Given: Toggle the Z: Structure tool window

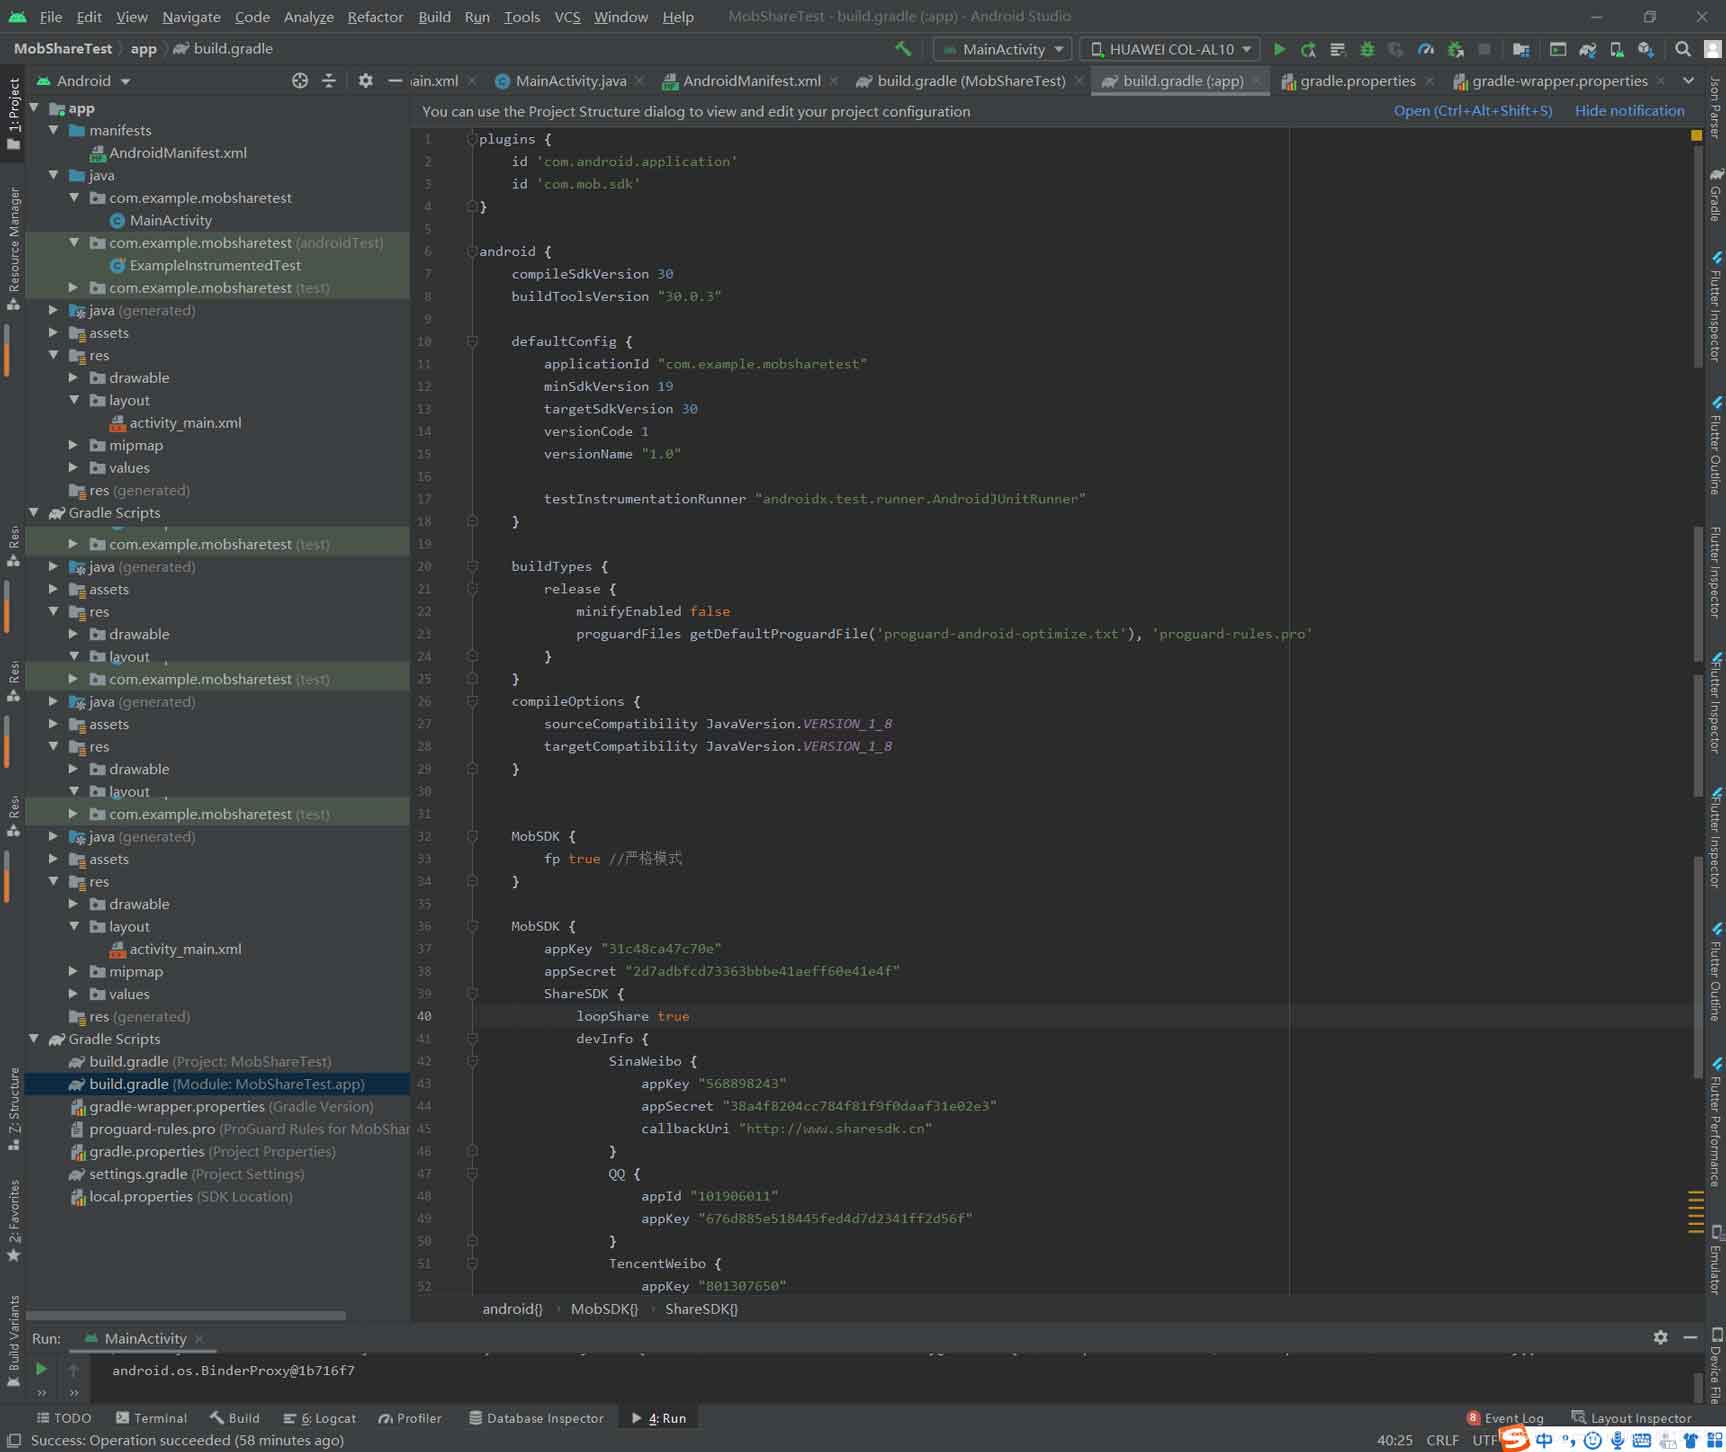Looking at the screenshot, I should 13,1108.
